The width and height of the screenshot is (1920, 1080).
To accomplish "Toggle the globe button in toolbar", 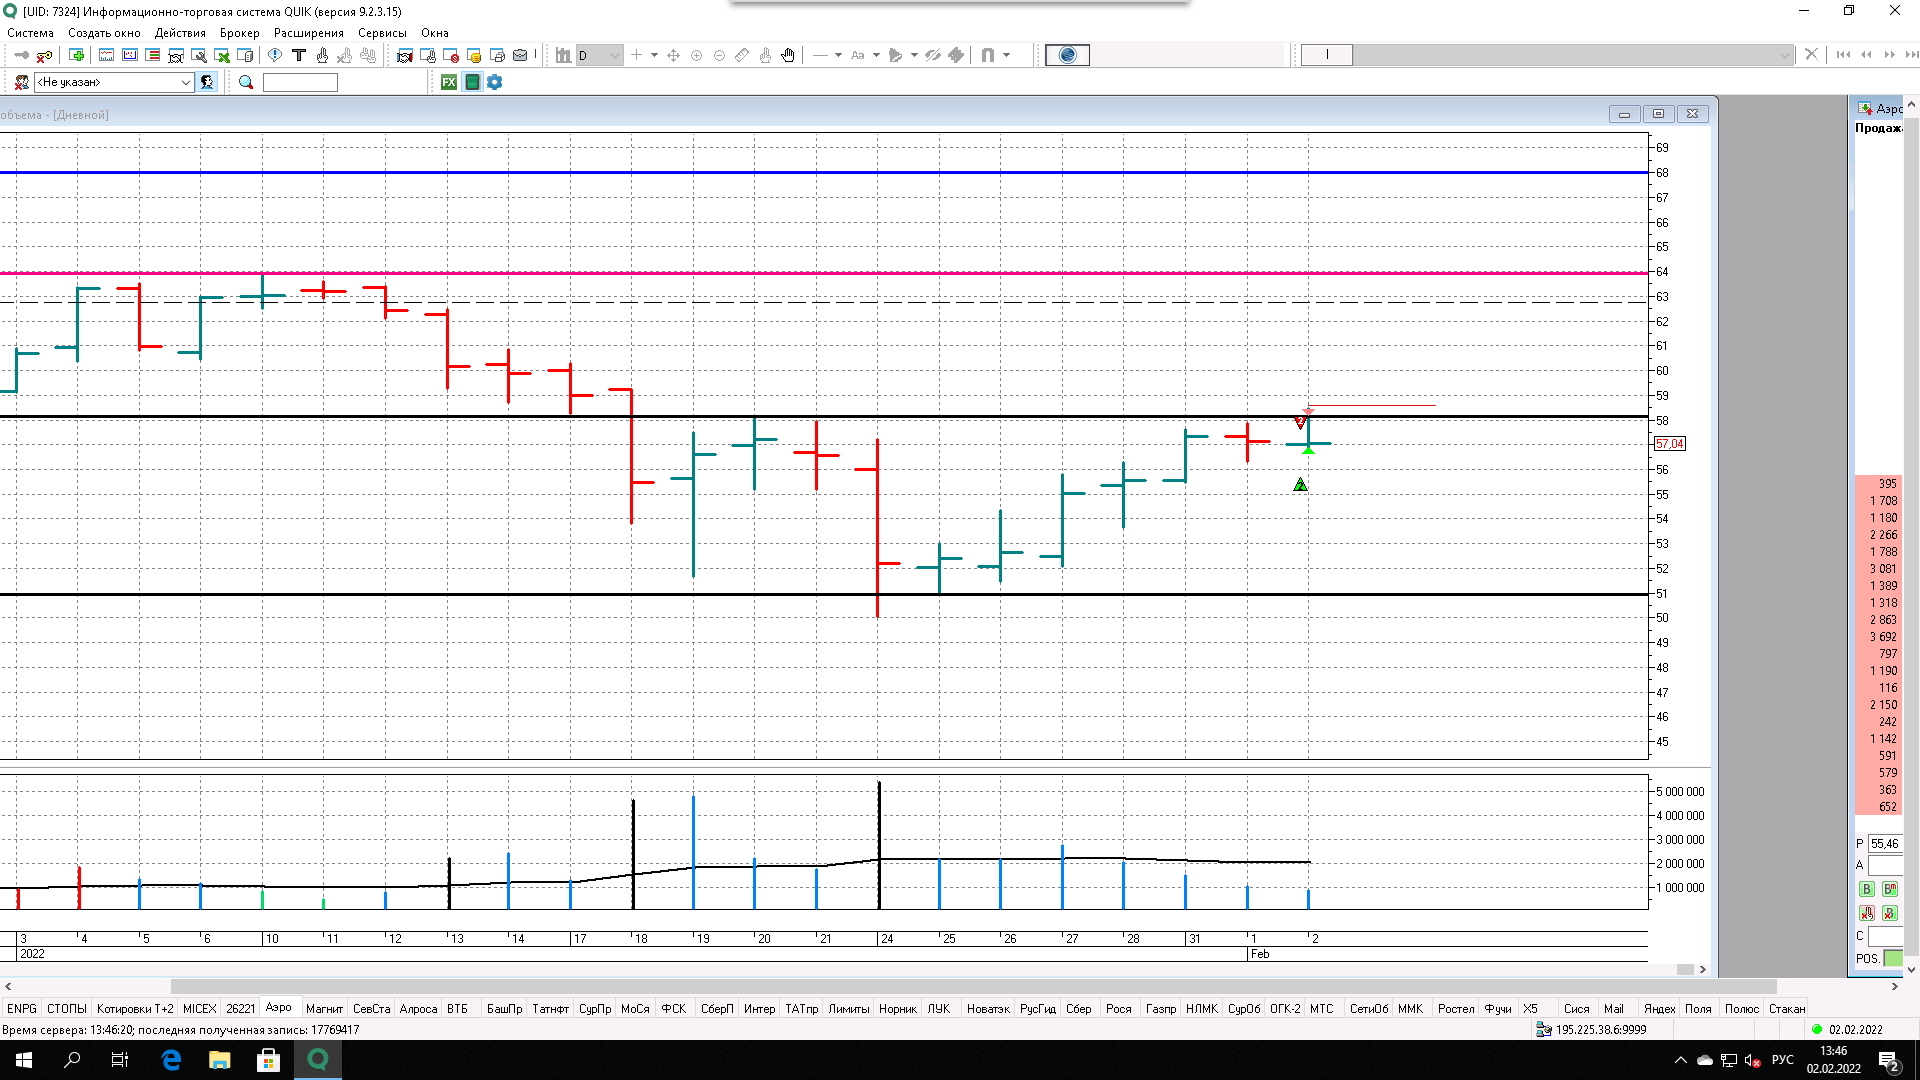I will (1067, 55).
